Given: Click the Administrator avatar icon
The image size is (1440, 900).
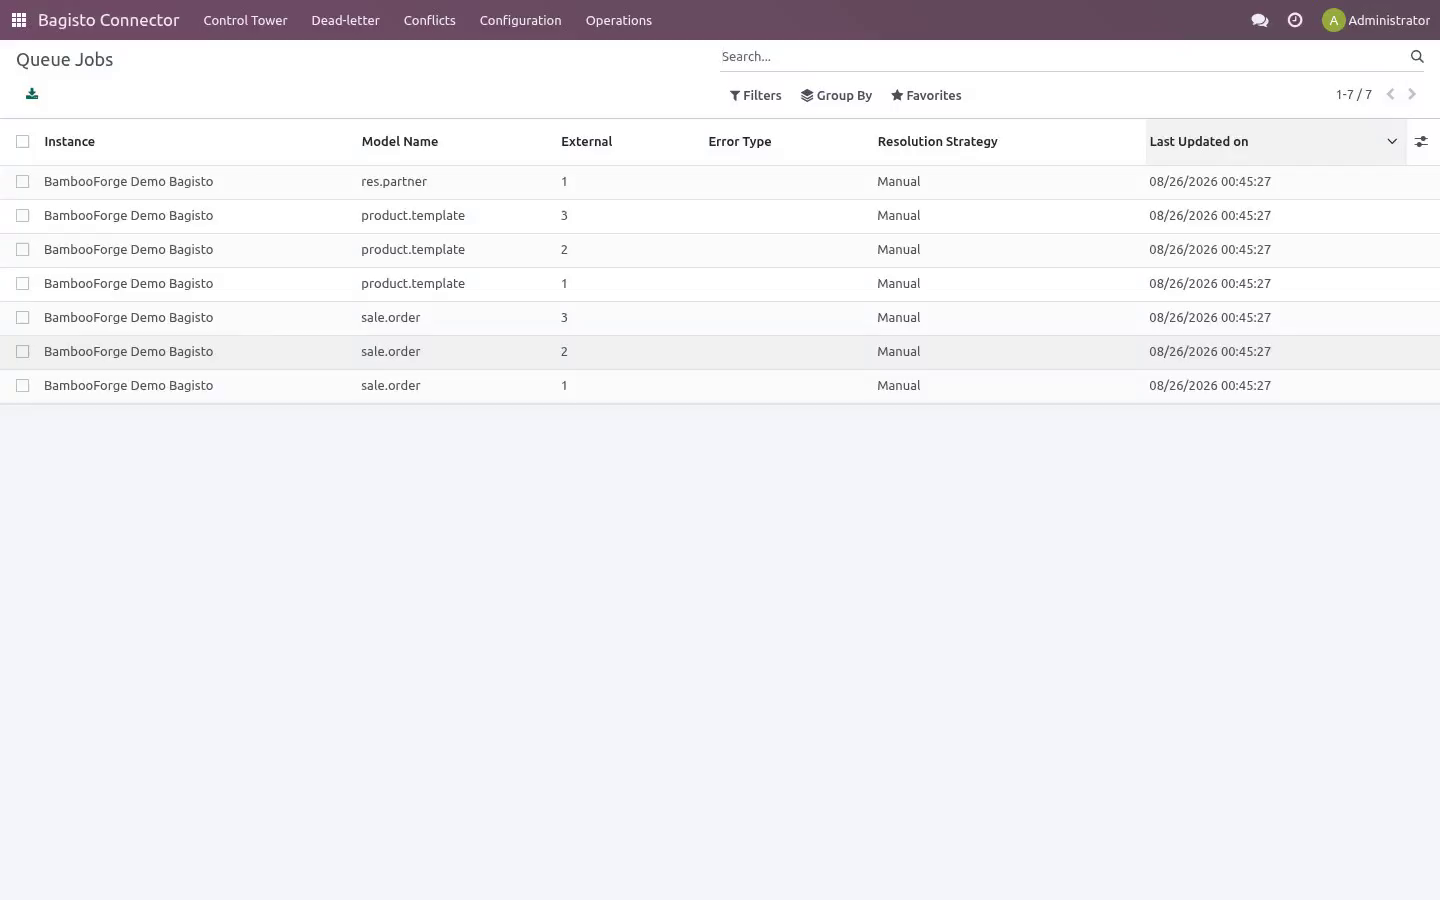Looking at the screenshot, I should click(x=1333, y=20).
